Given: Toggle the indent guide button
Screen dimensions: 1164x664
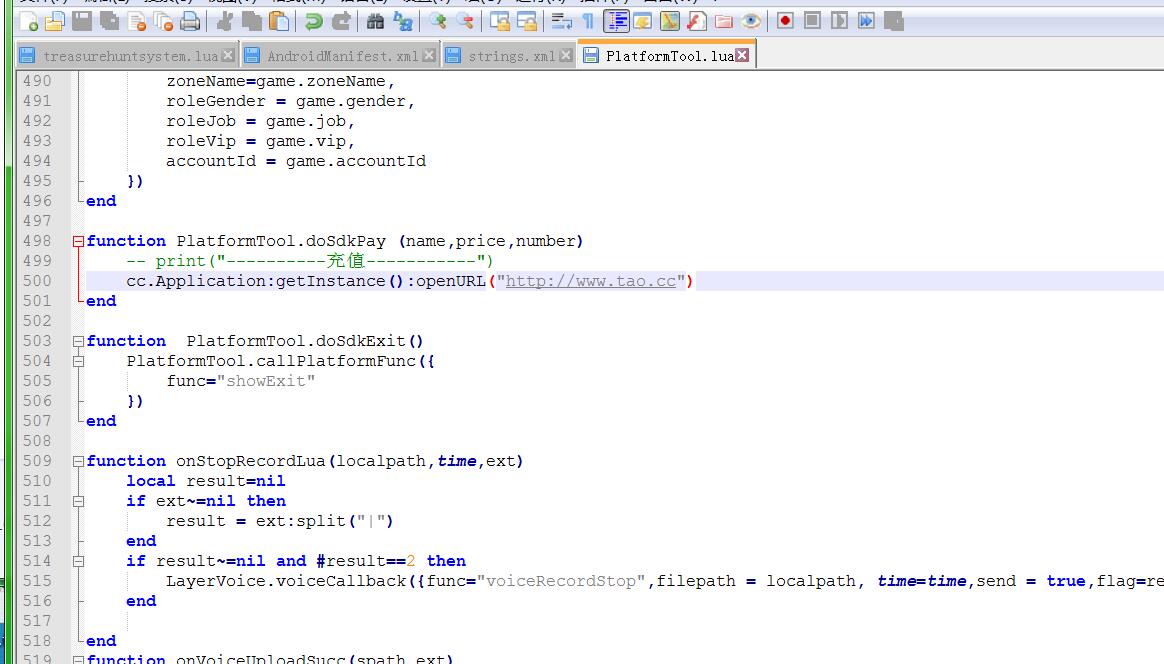Looking at the screenshot, I should [617, 20].
